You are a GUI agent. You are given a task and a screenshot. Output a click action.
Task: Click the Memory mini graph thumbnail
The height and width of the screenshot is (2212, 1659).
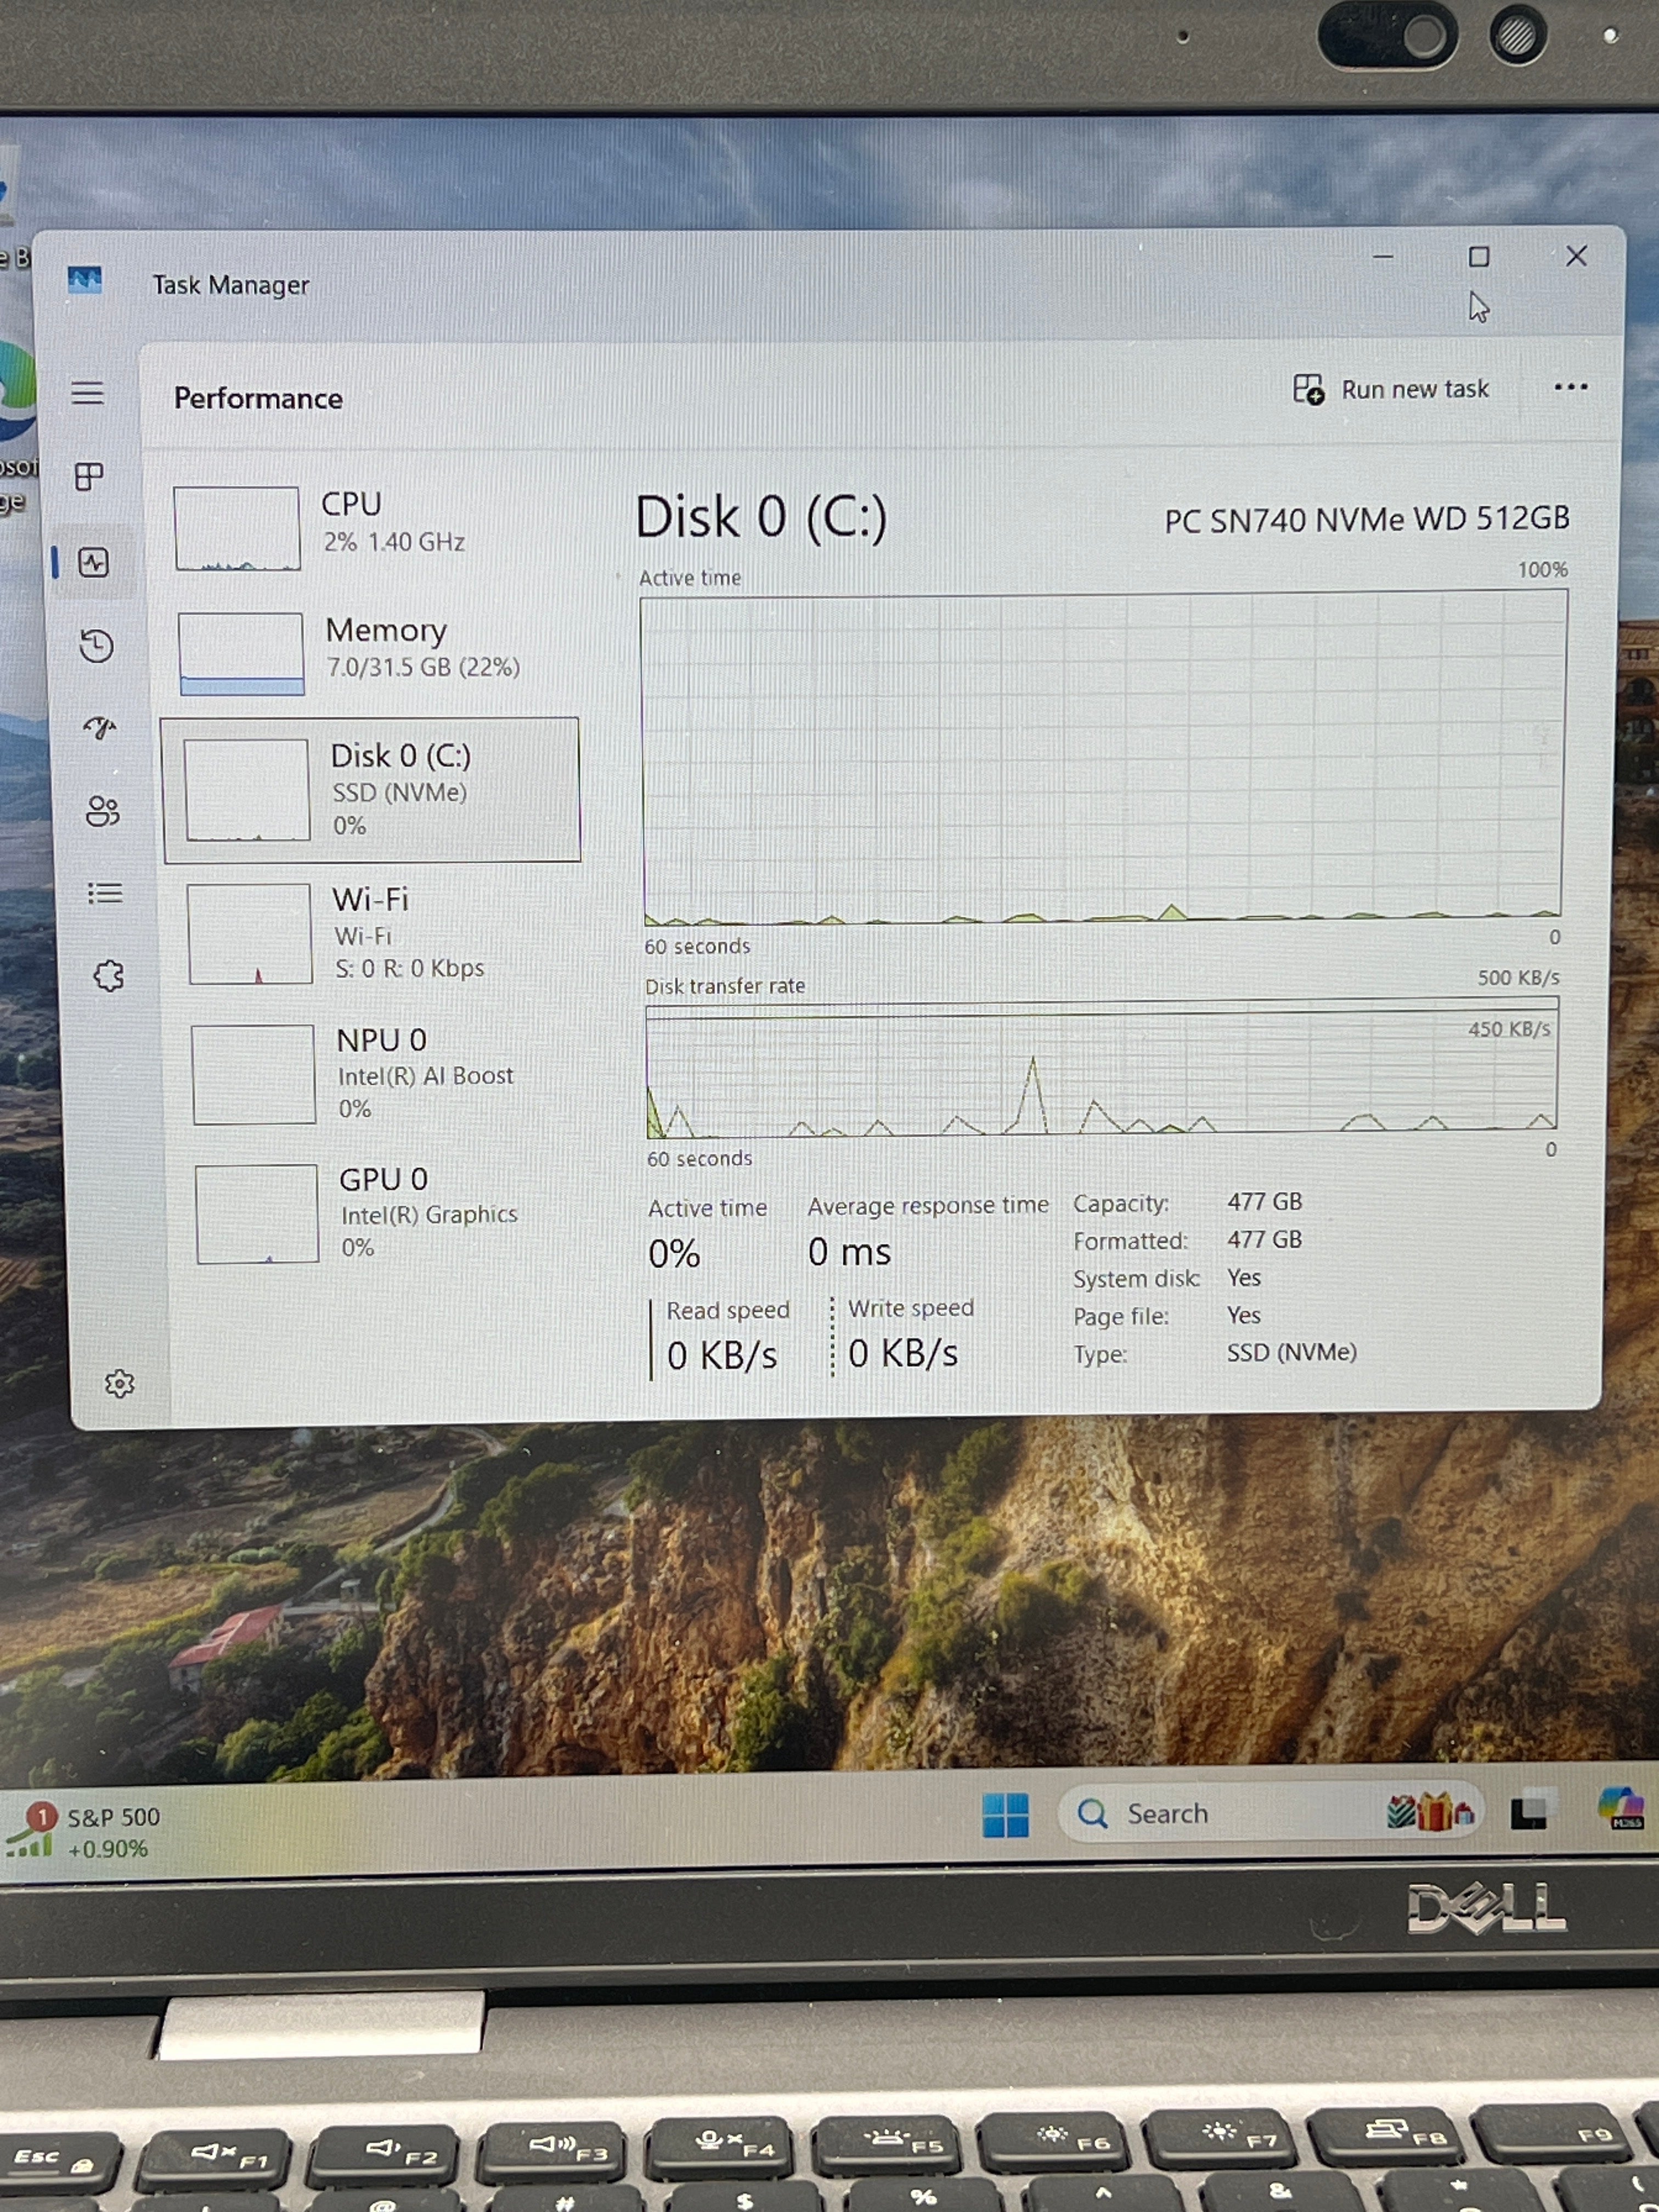point(241,653)
